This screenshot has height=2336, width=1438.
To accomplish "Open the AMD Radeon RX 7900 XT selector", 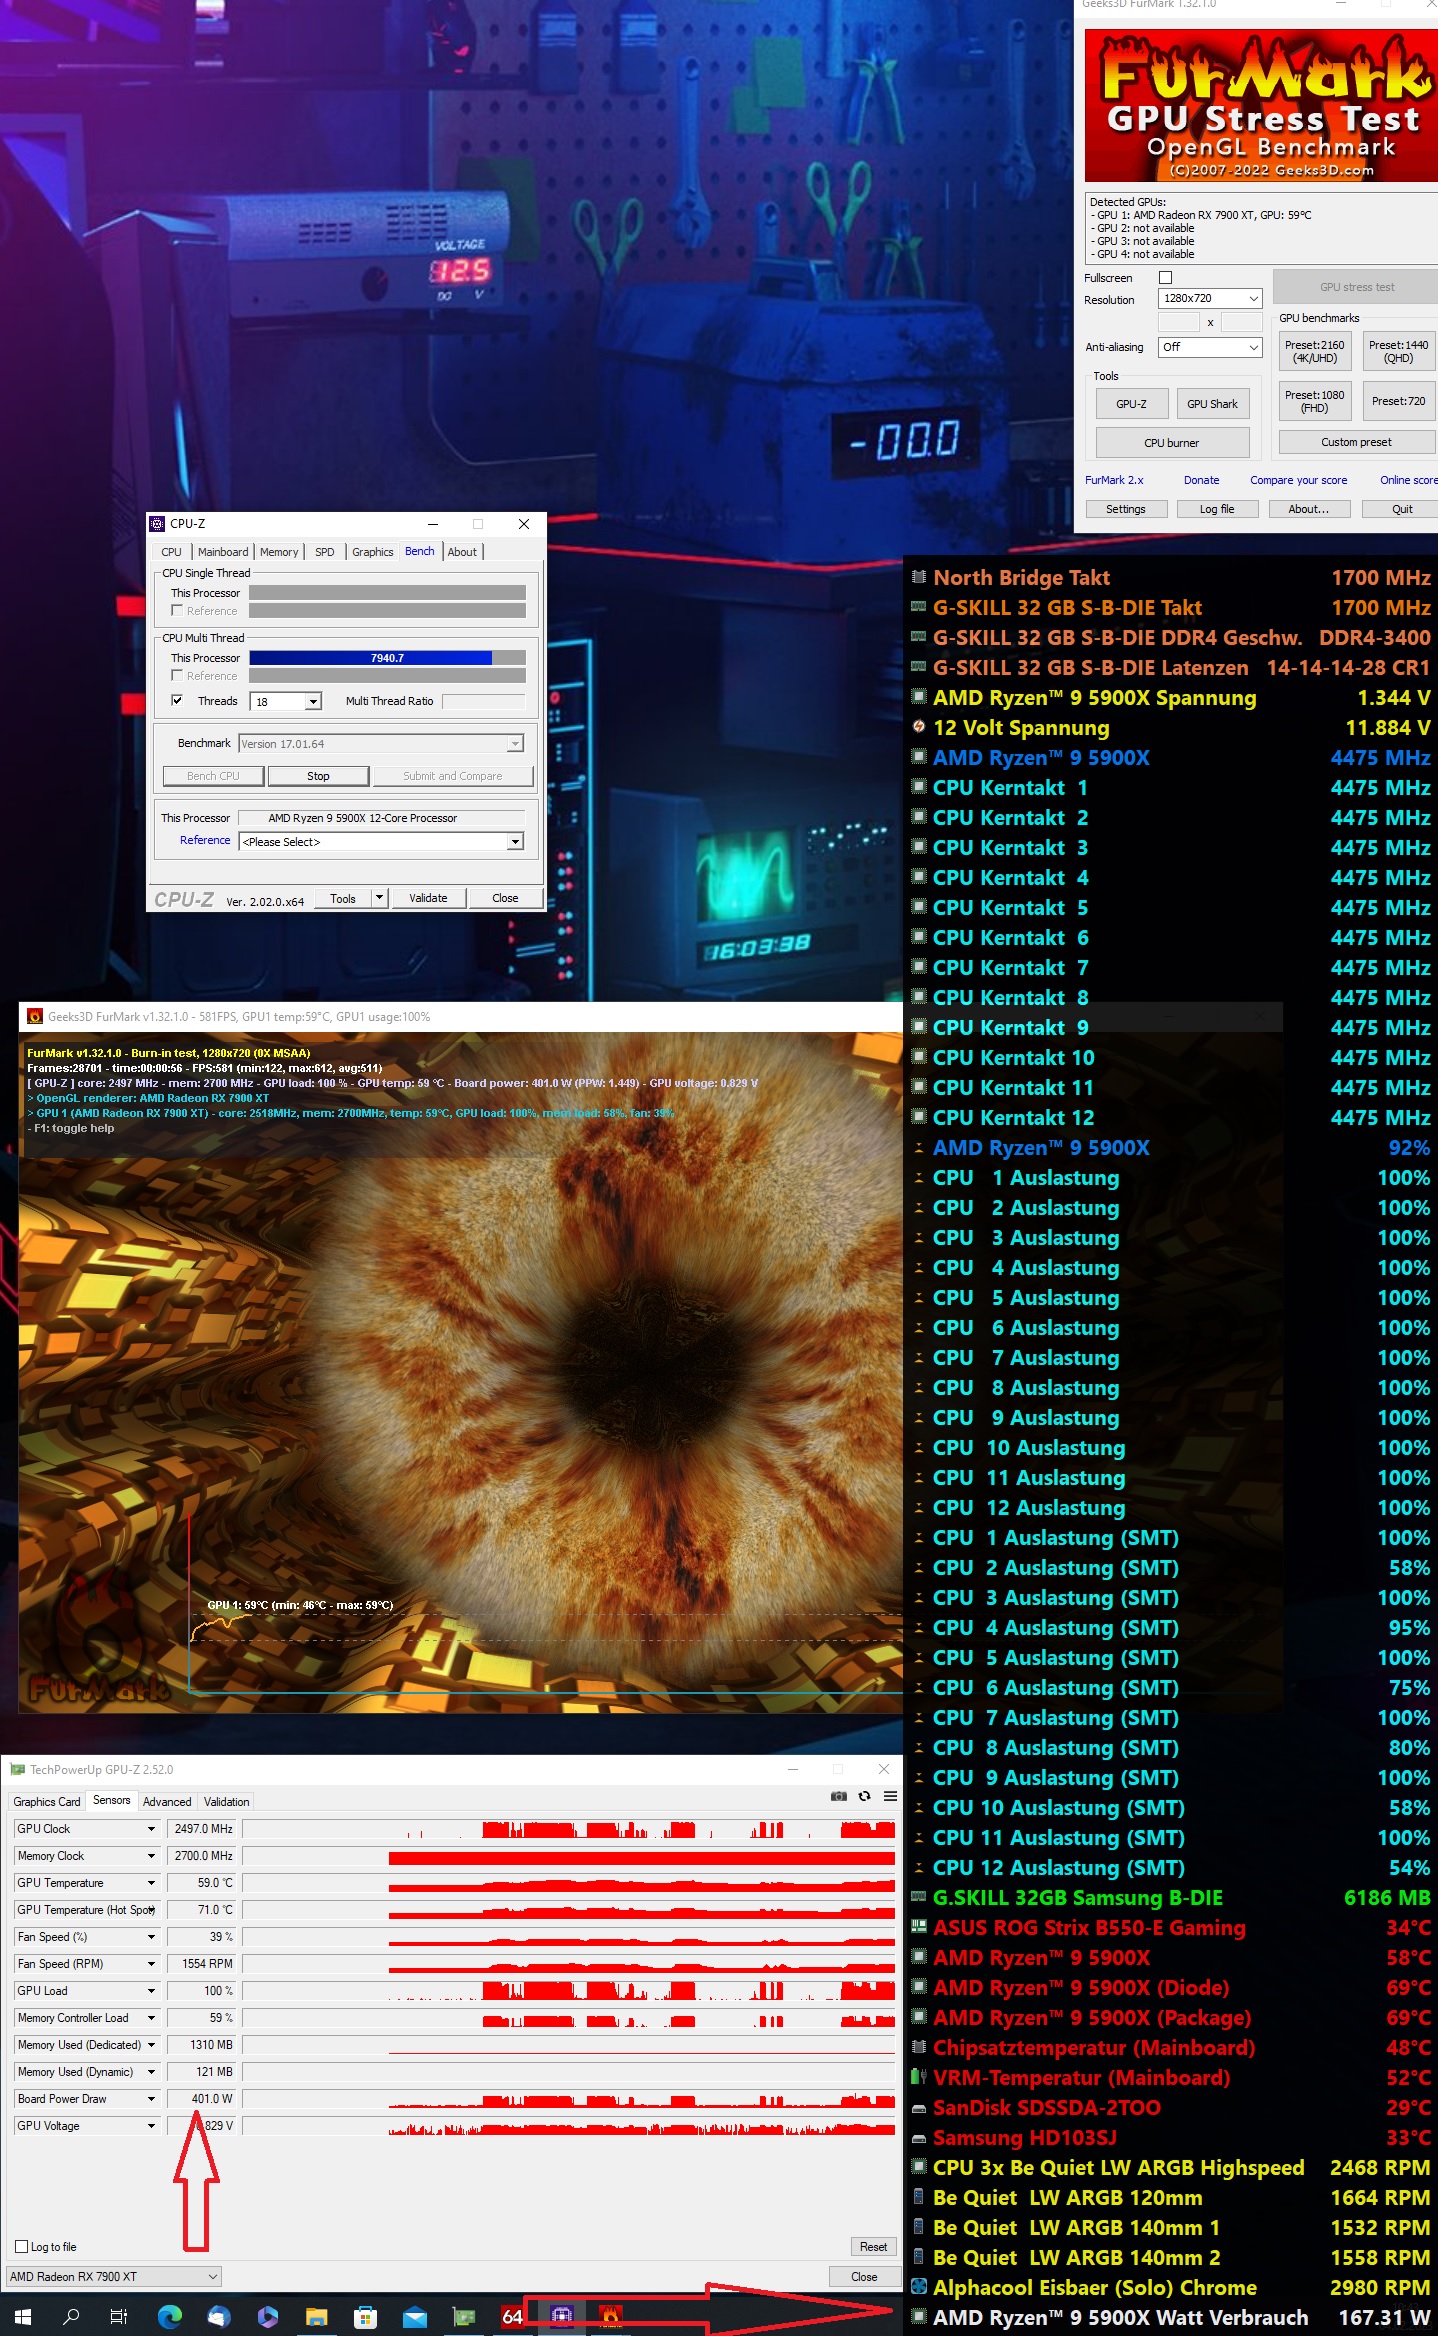I will (114, 2276).
